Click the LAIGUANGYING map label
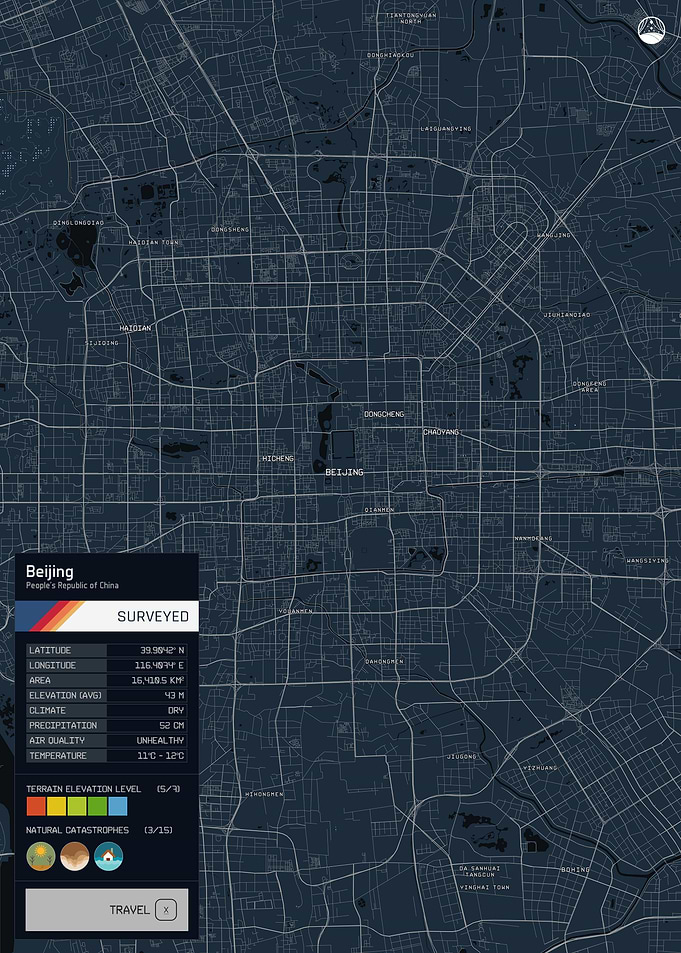The width and height of the screenshot is (681, 953). (x=446, y=129)
